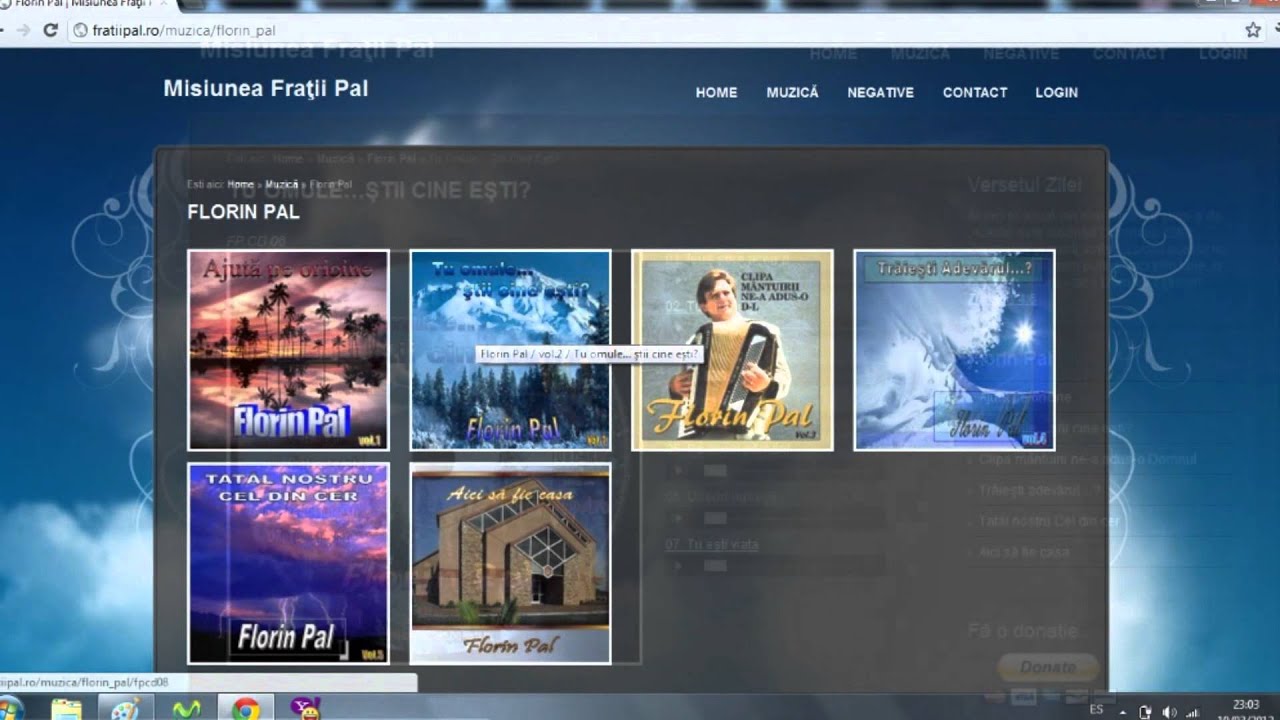Follow the Home breadcrumb link
The image size is (1280, 720).
pyautogui.click(x=240, y=185)
